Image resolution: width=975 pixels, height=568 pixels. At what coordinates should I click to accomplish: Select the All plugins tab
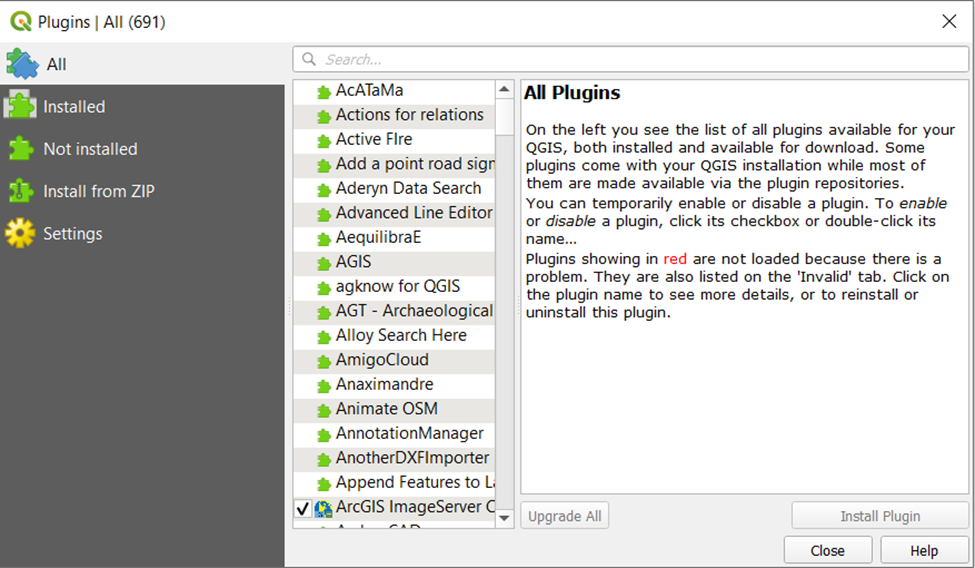(142, 64)
